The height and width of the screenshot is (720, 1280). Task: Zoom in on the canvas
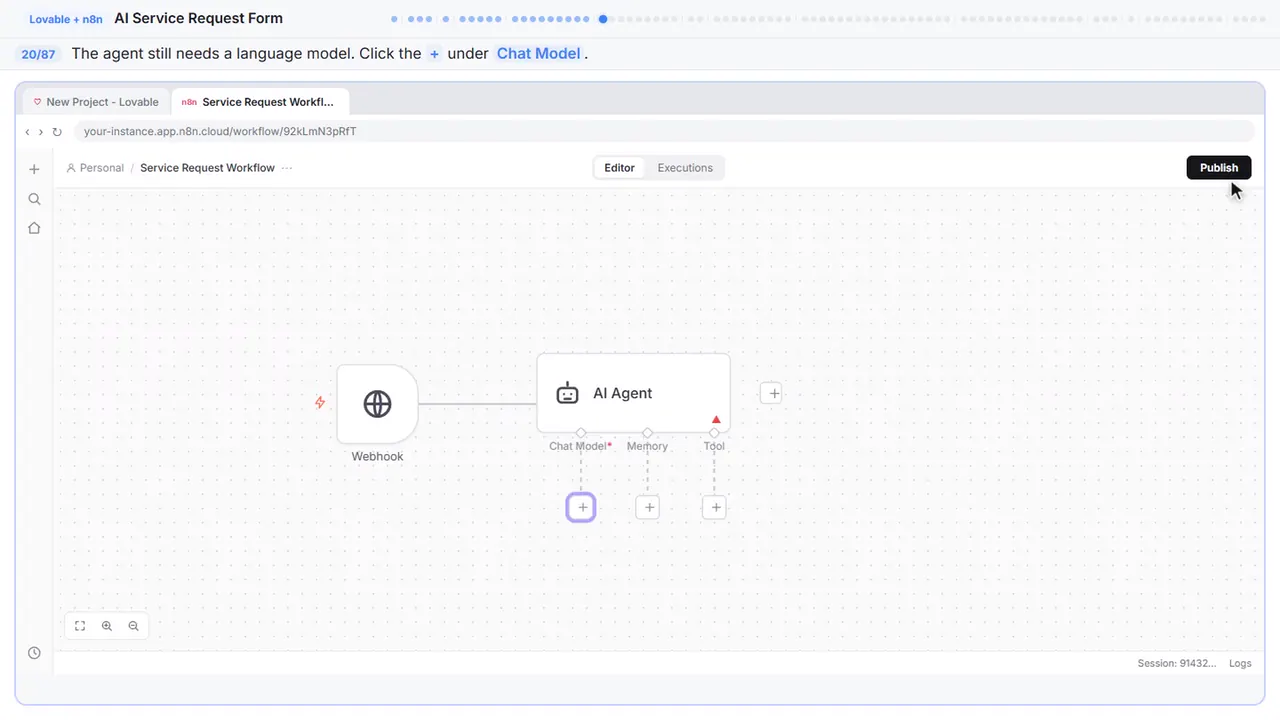(107, 626)
